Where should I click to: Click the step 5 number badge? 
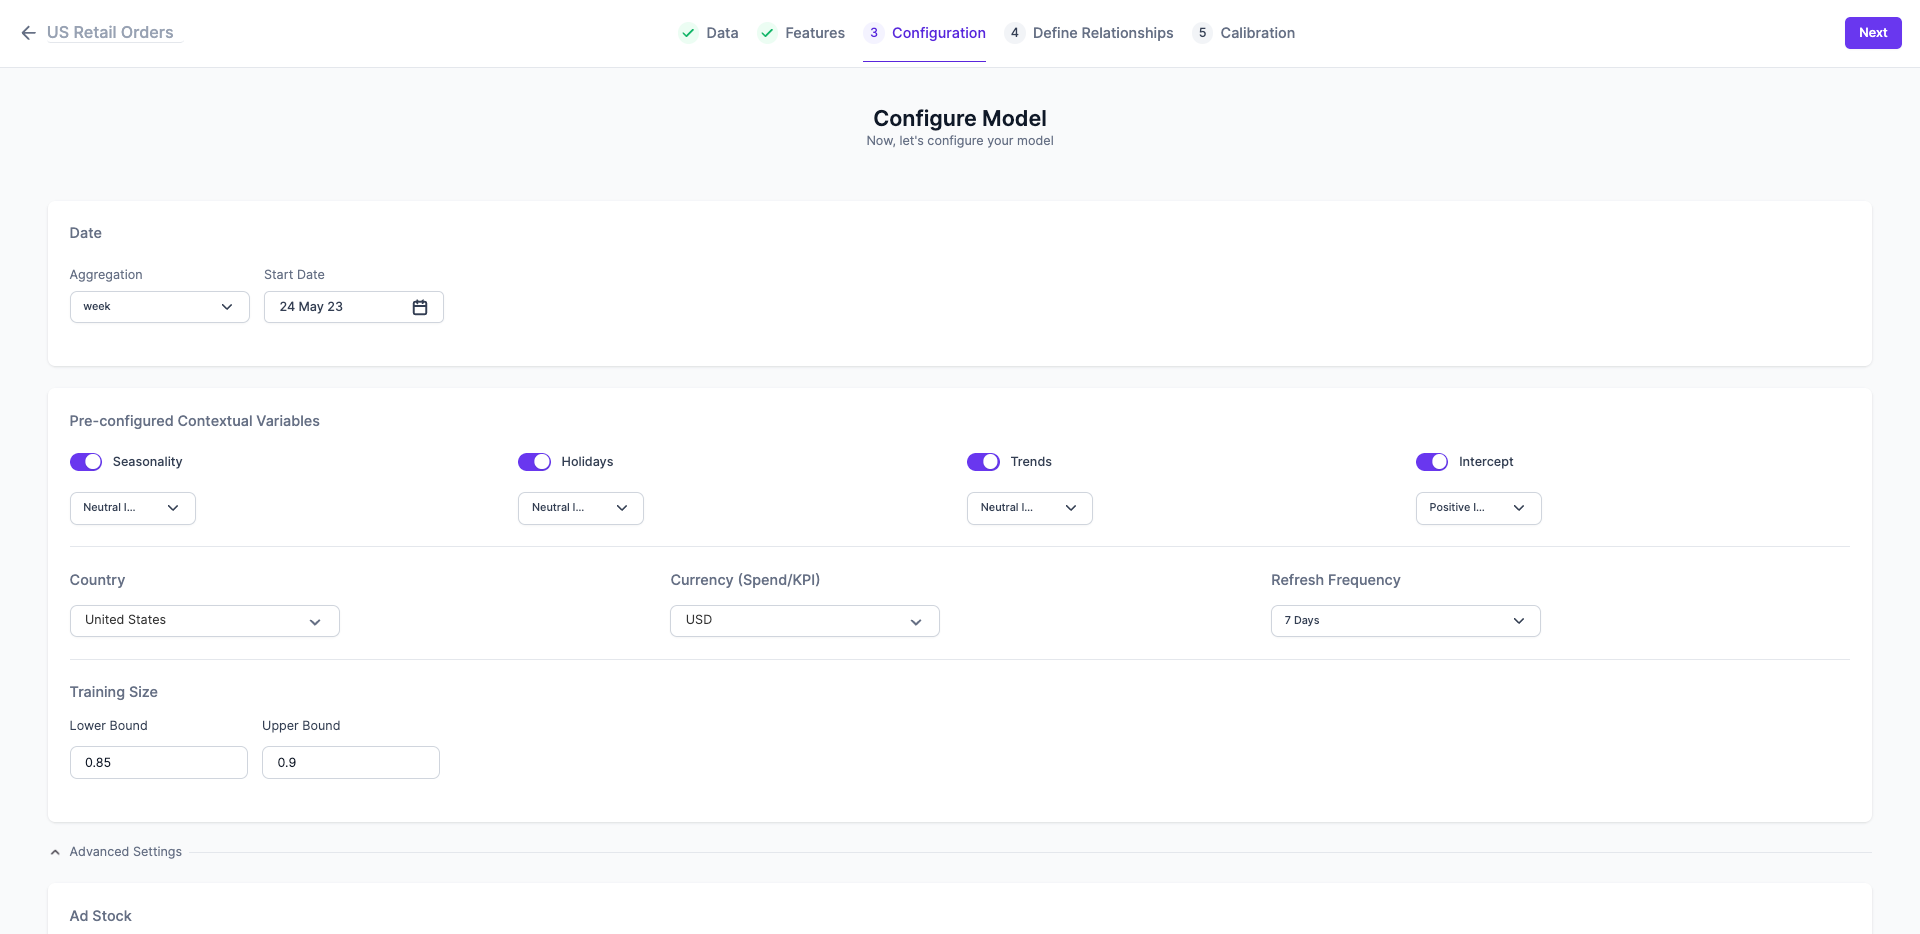(1202, 33)
